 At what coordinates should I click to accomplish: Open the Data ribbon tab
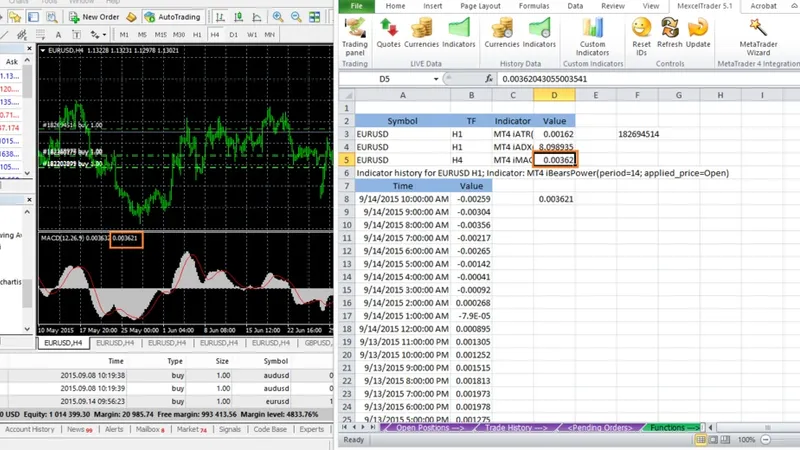tap(575, 6)
